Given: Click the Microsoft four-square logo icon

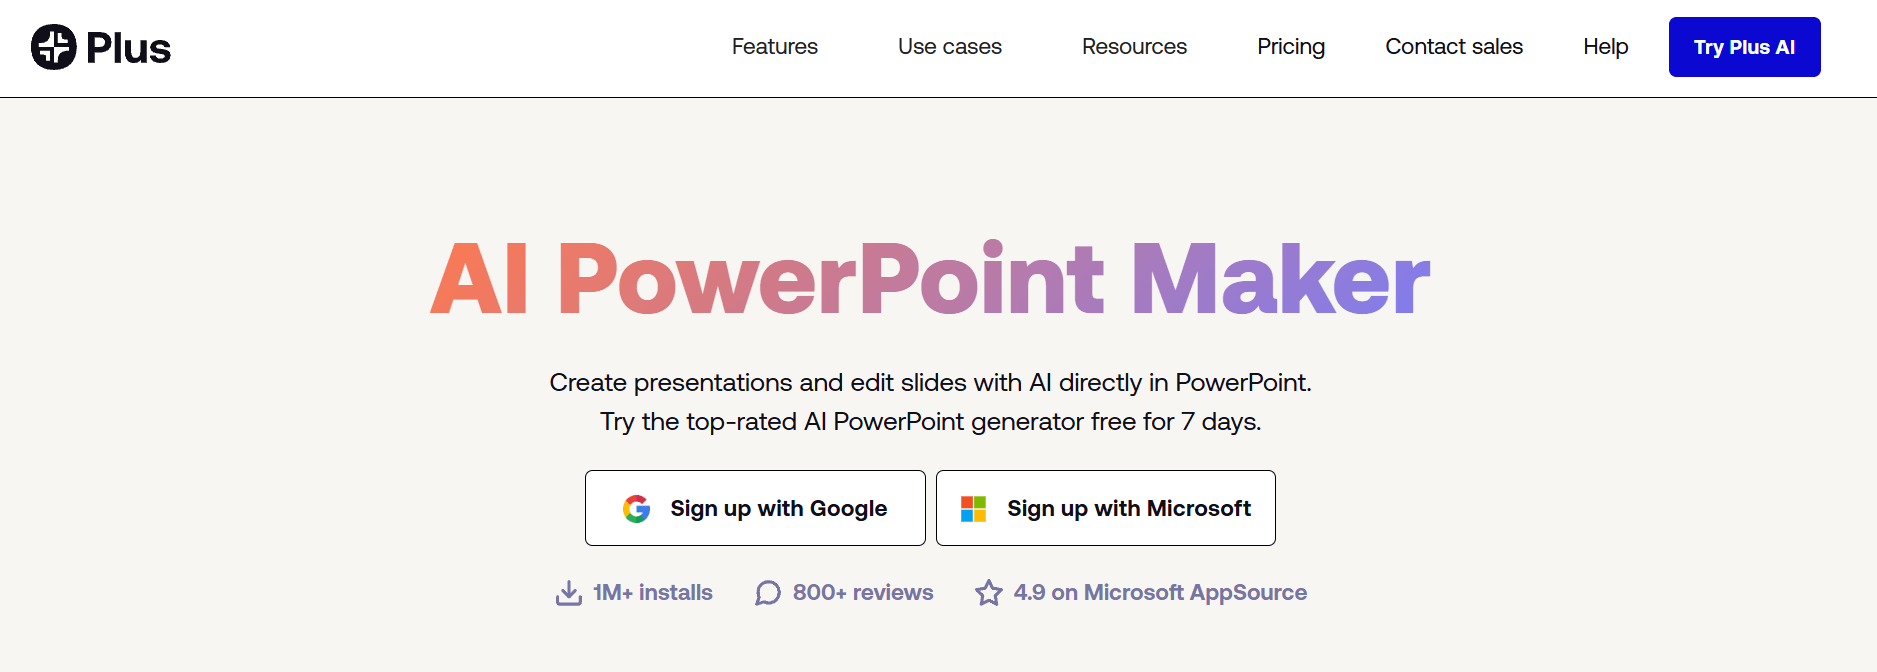Looking at the screenshot, I should tap(973, 509).
